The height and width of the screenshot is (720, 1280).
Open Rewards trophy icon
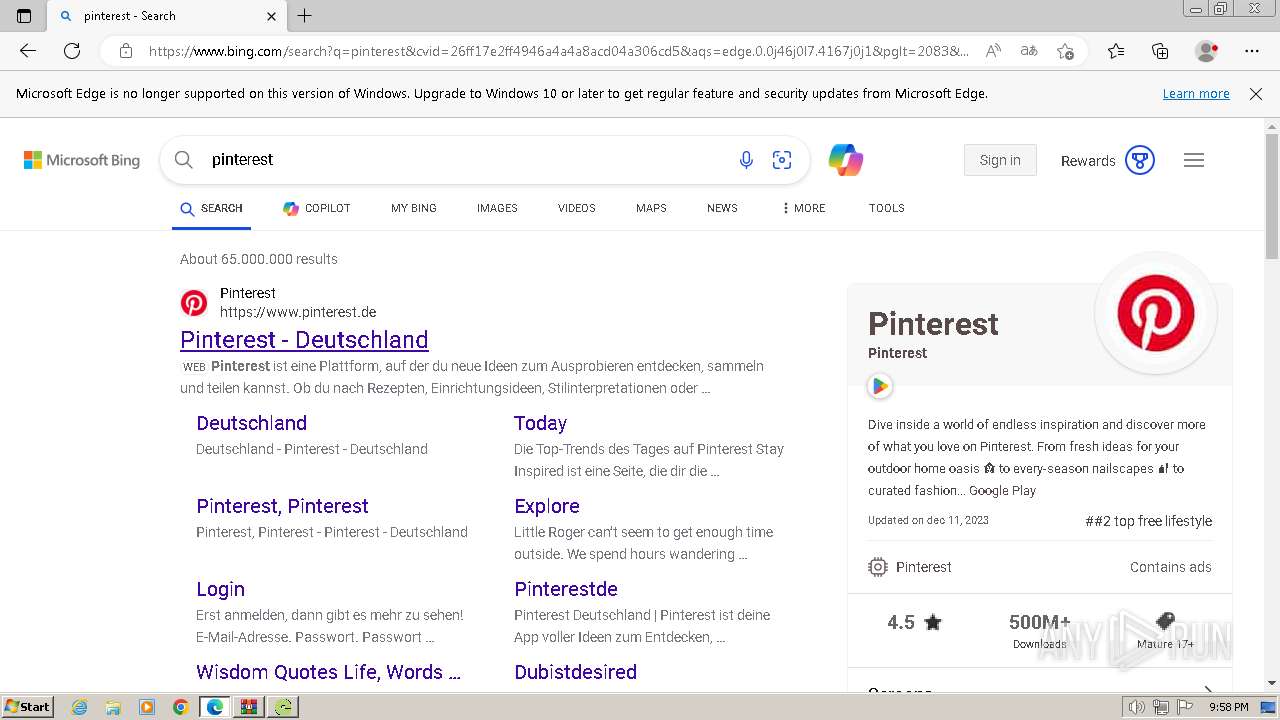[x=1140, y=160]
